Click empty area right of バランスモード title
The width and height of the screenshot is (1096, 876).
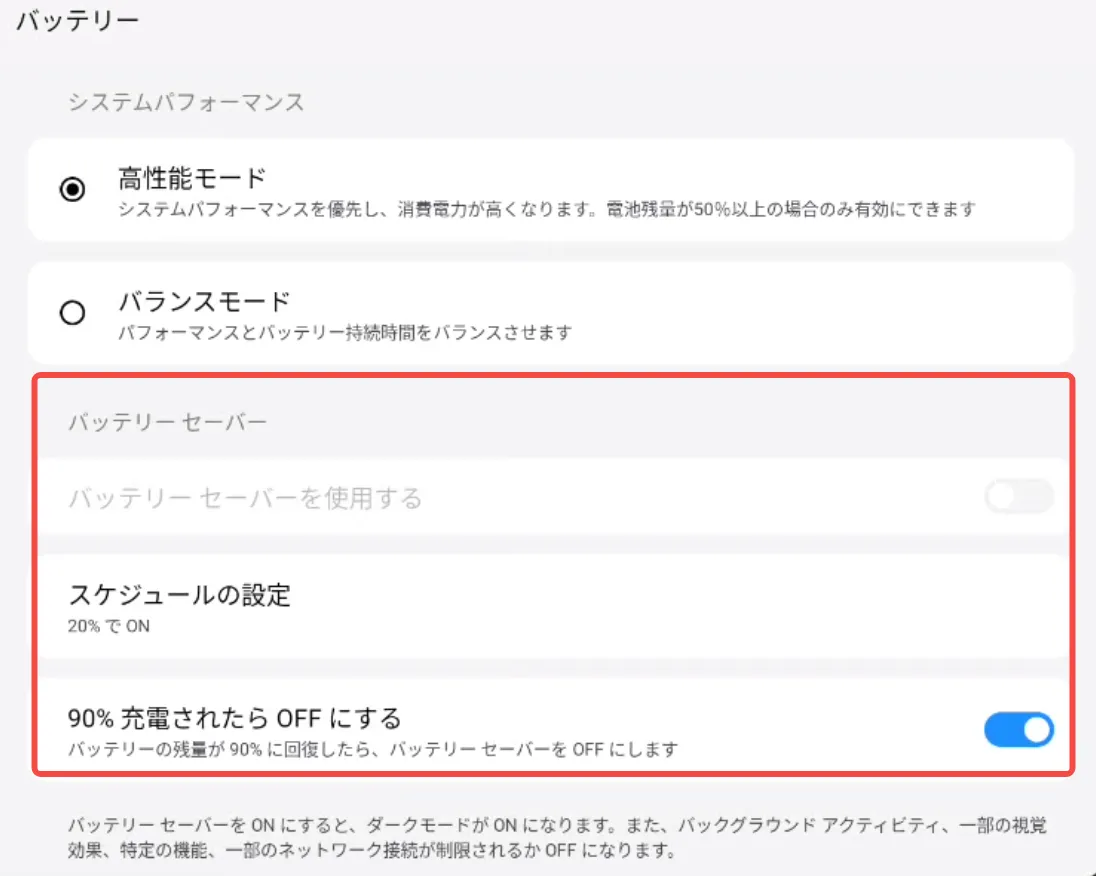click(700, 301)
